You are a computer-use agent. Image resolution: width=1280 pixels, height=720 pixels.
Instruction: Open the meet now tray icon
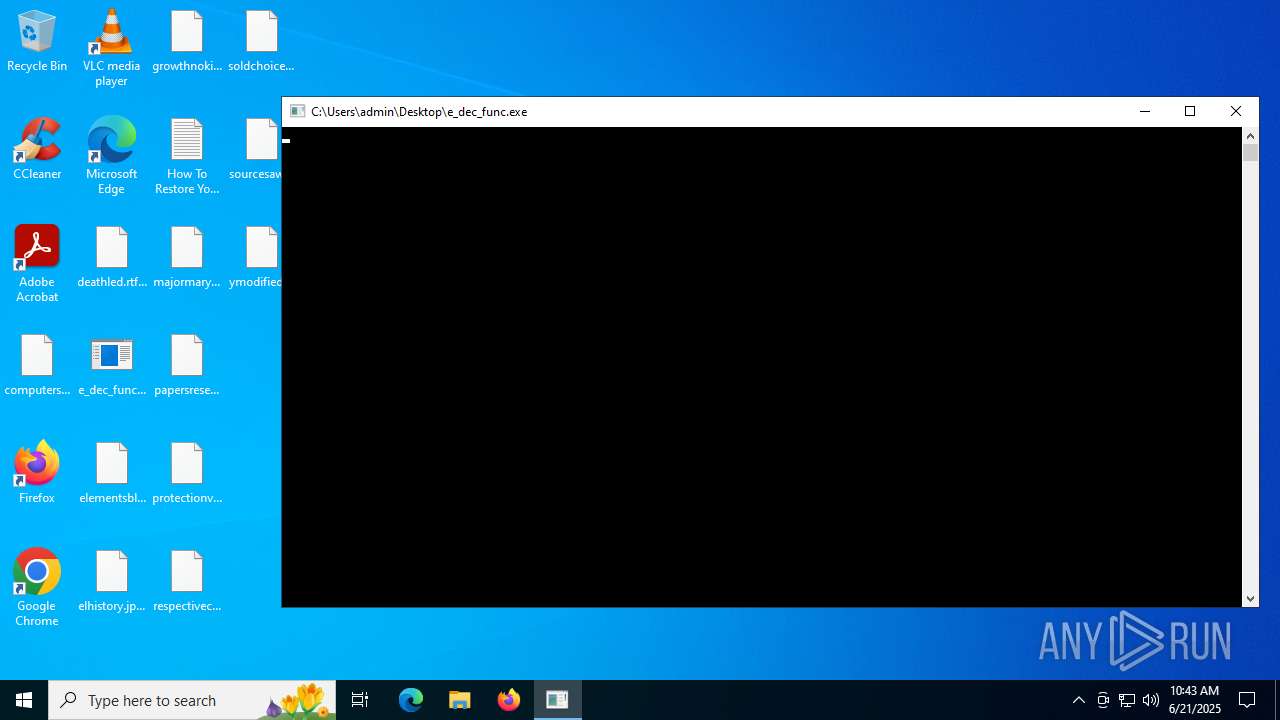coord(1103,700)
